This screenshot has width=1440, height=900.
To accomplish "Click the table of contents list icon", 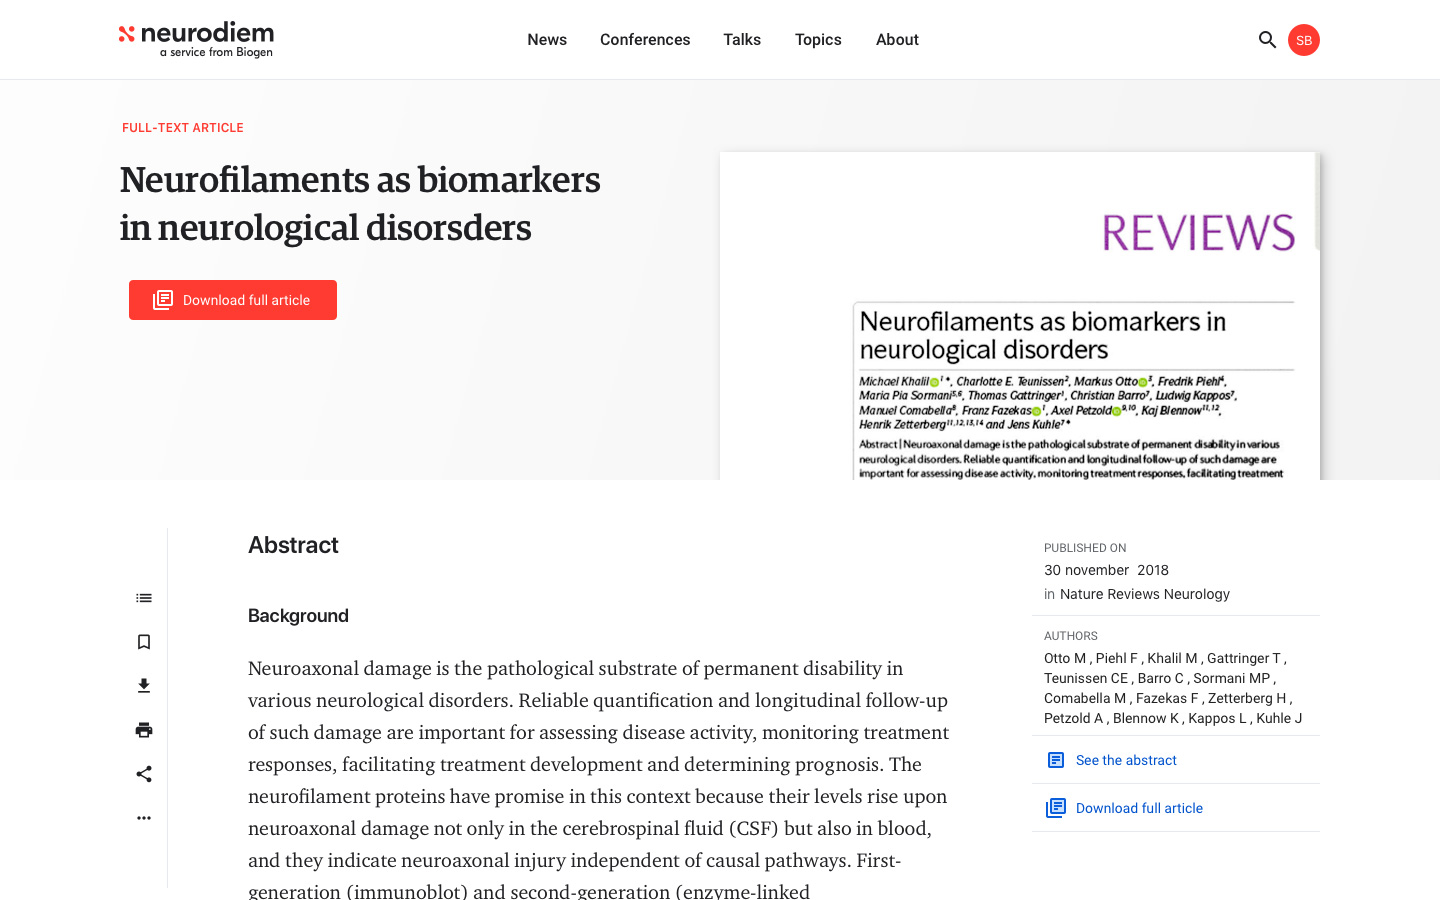I will (144, 598).
